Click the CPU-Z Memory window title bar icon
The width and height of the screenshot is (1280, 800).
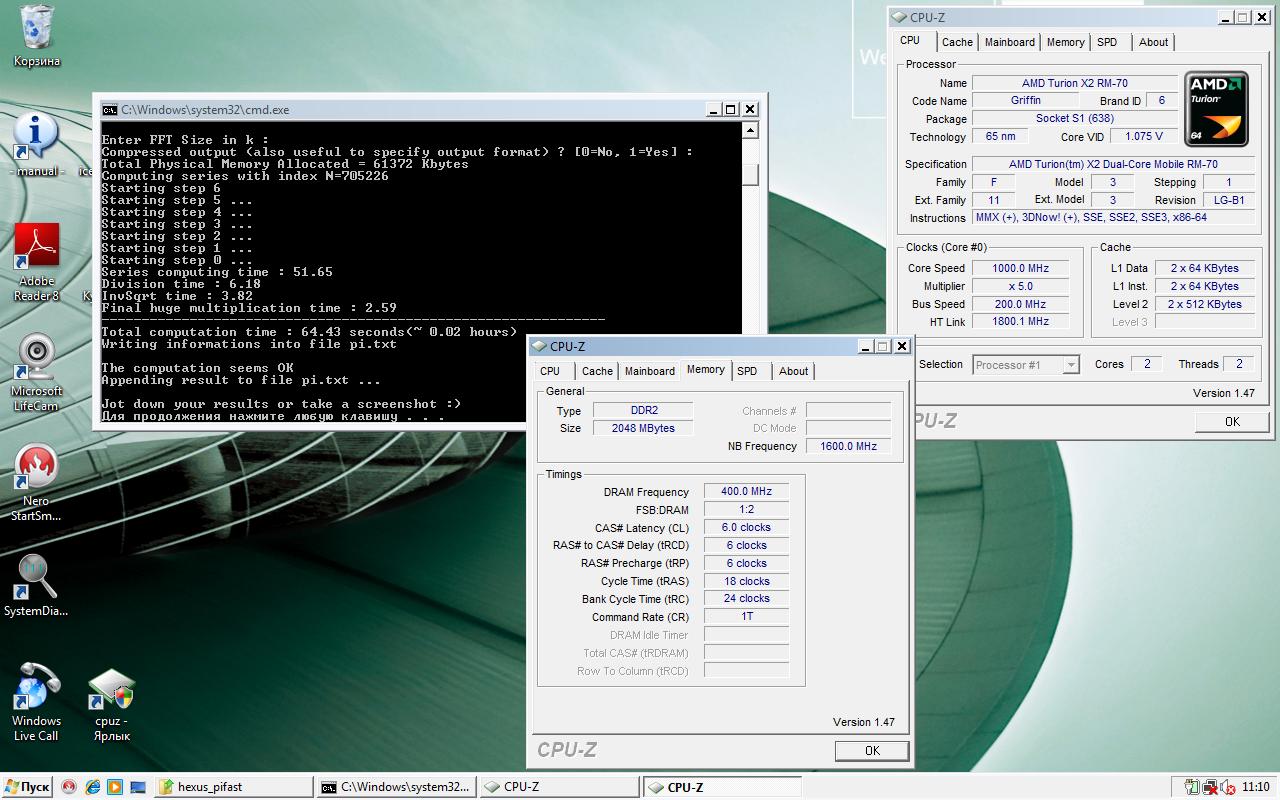tap(539, 346)
